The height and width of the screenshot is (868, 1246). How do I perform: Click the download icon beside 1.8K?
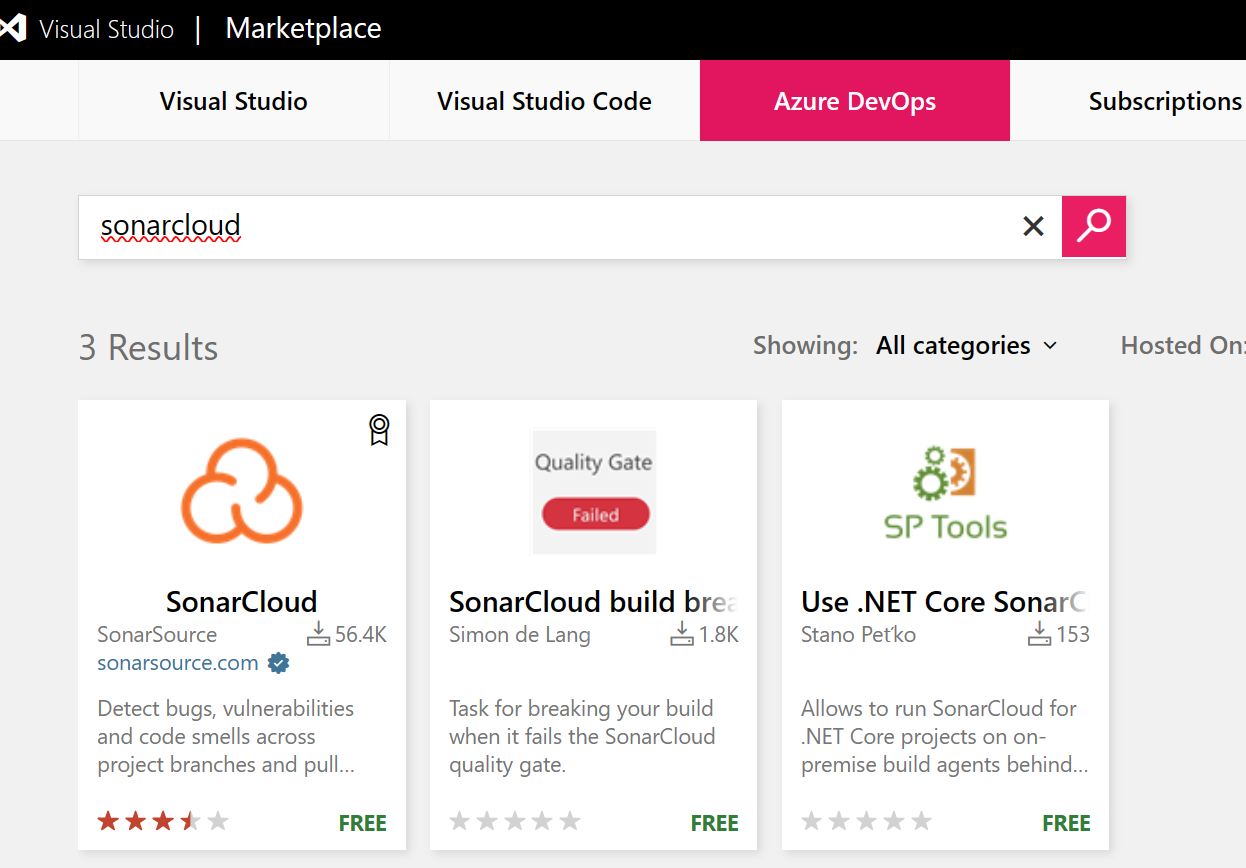tap(682, 633)
